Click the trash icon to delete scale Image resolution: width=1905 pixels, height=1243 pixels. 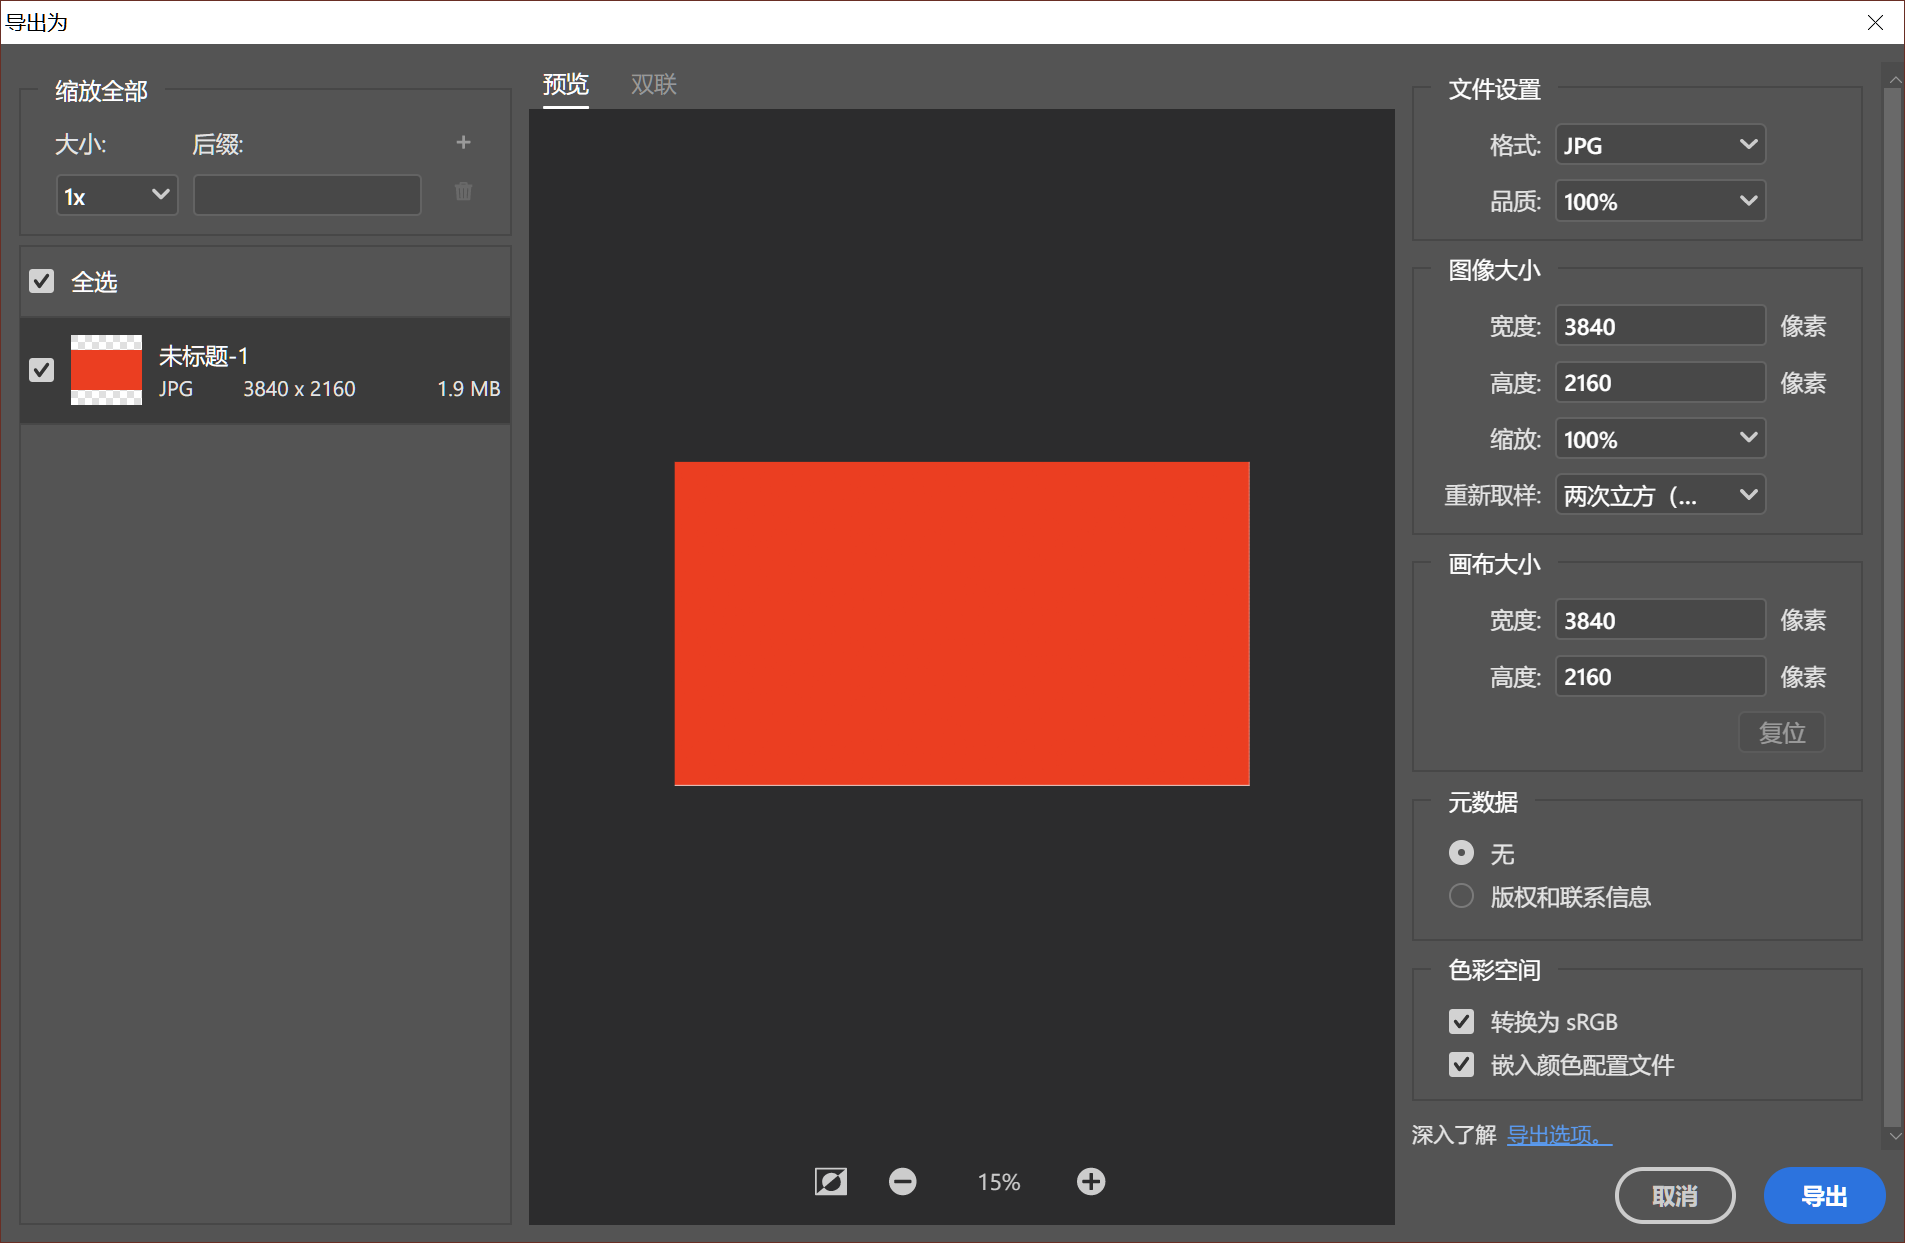point(463,191)
